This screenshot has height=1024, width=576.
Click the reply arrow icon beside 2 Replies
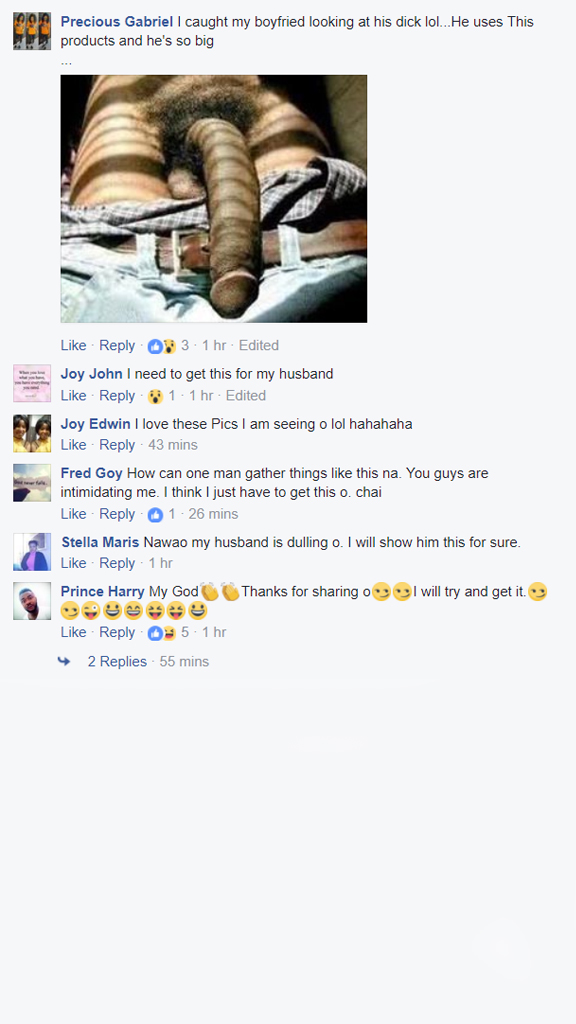pyautogui.click(x=64, y=662)
